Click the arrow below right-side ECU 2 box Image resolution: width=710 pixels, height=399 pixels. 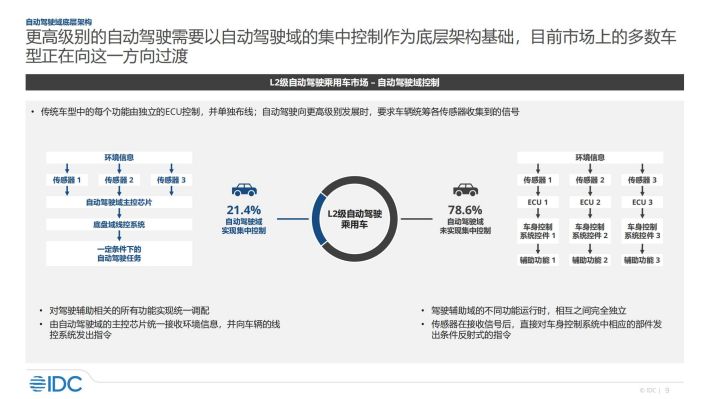point(590,213)
